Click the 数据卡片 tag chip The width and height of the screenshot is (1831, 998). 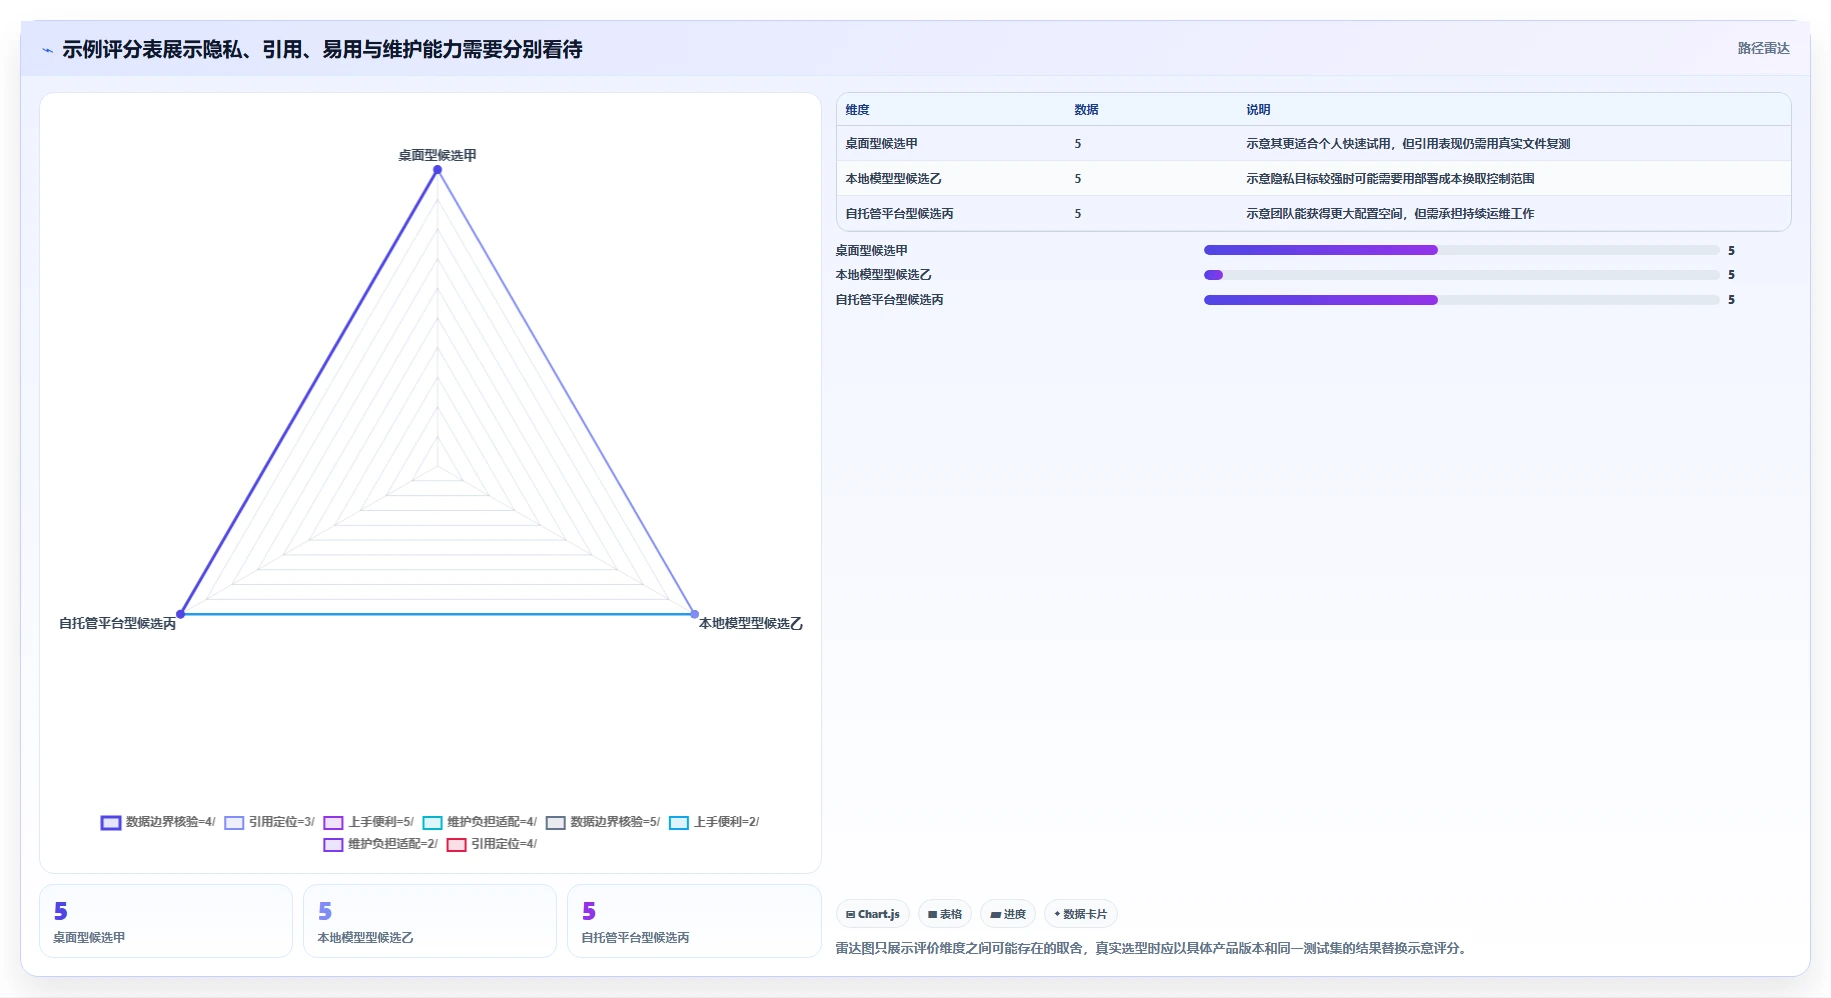coord(1080,914)
